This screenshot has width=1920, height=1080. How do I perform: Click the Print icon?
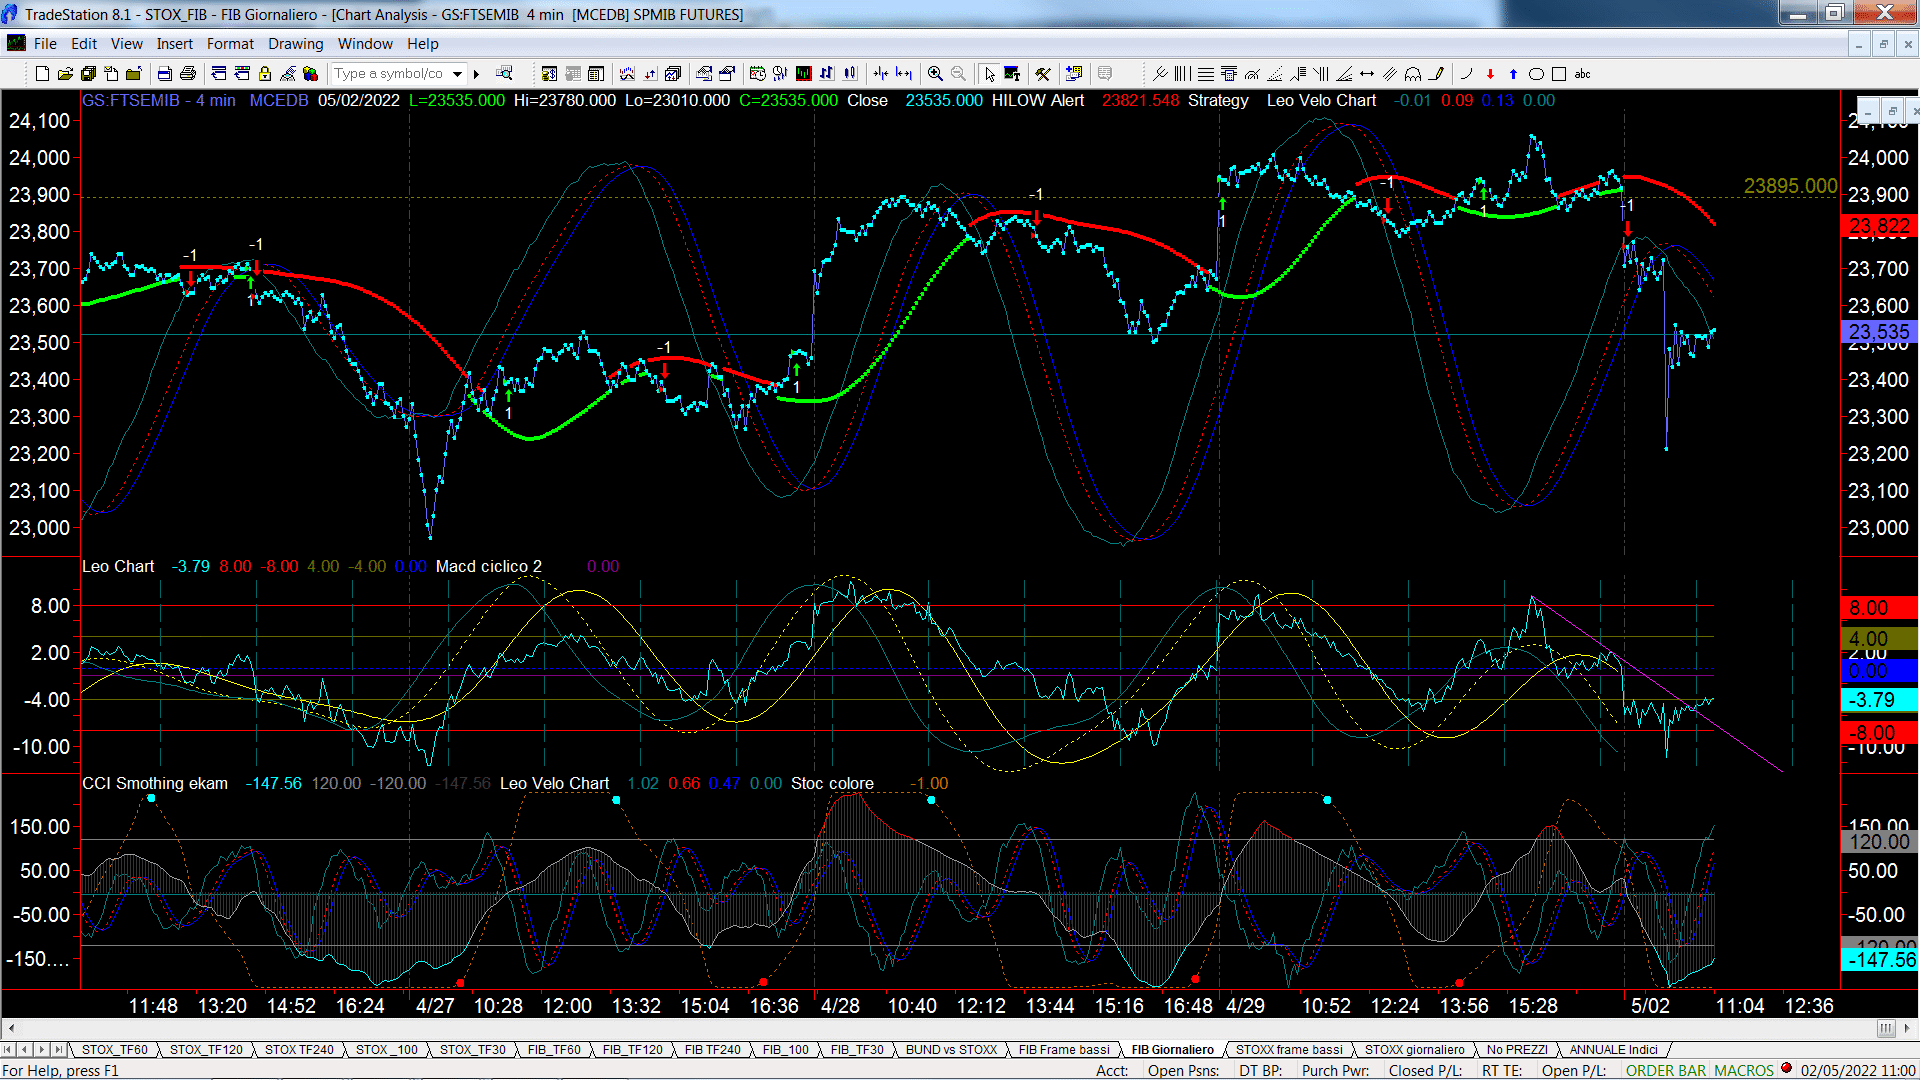pyautogui.click(x=187, y=73)
